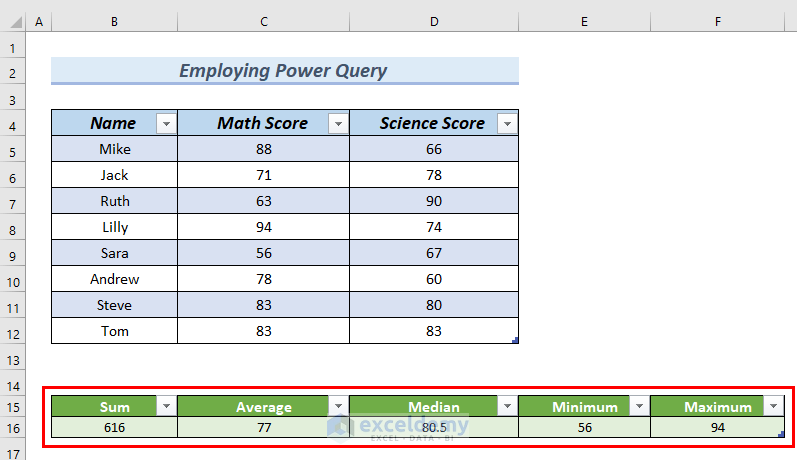
Task: Select the cell containing Andrew
Action: (114, 279)
